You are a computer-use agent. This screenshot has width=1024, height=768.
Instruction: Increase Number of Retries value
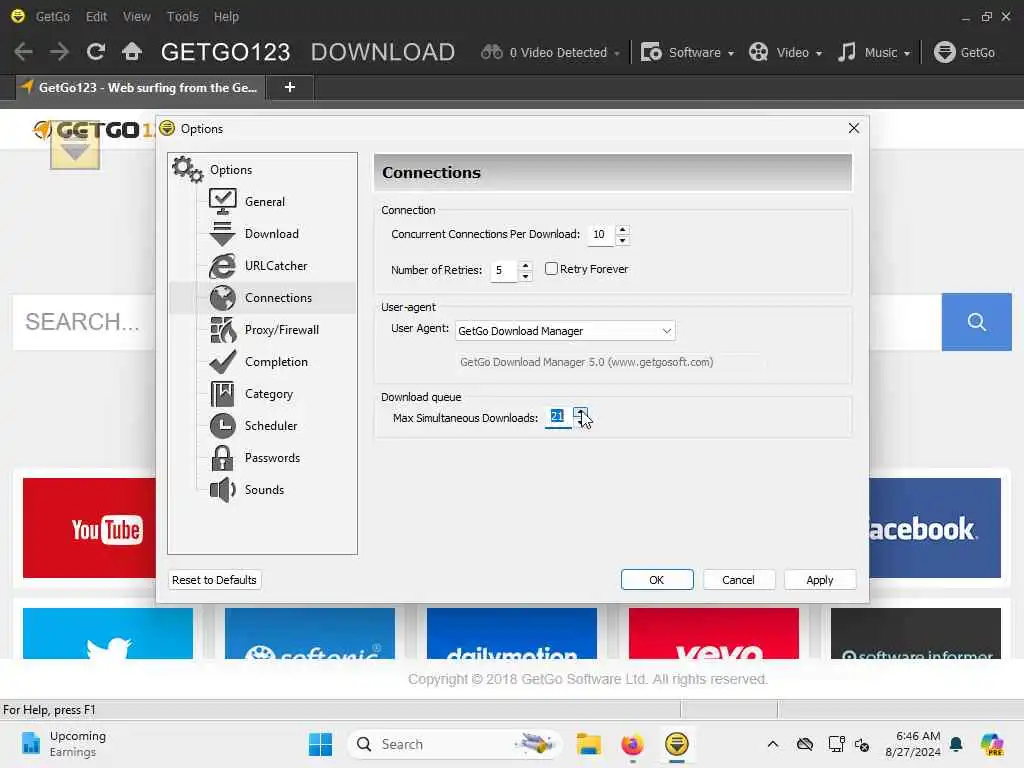(x=525, y=266)
